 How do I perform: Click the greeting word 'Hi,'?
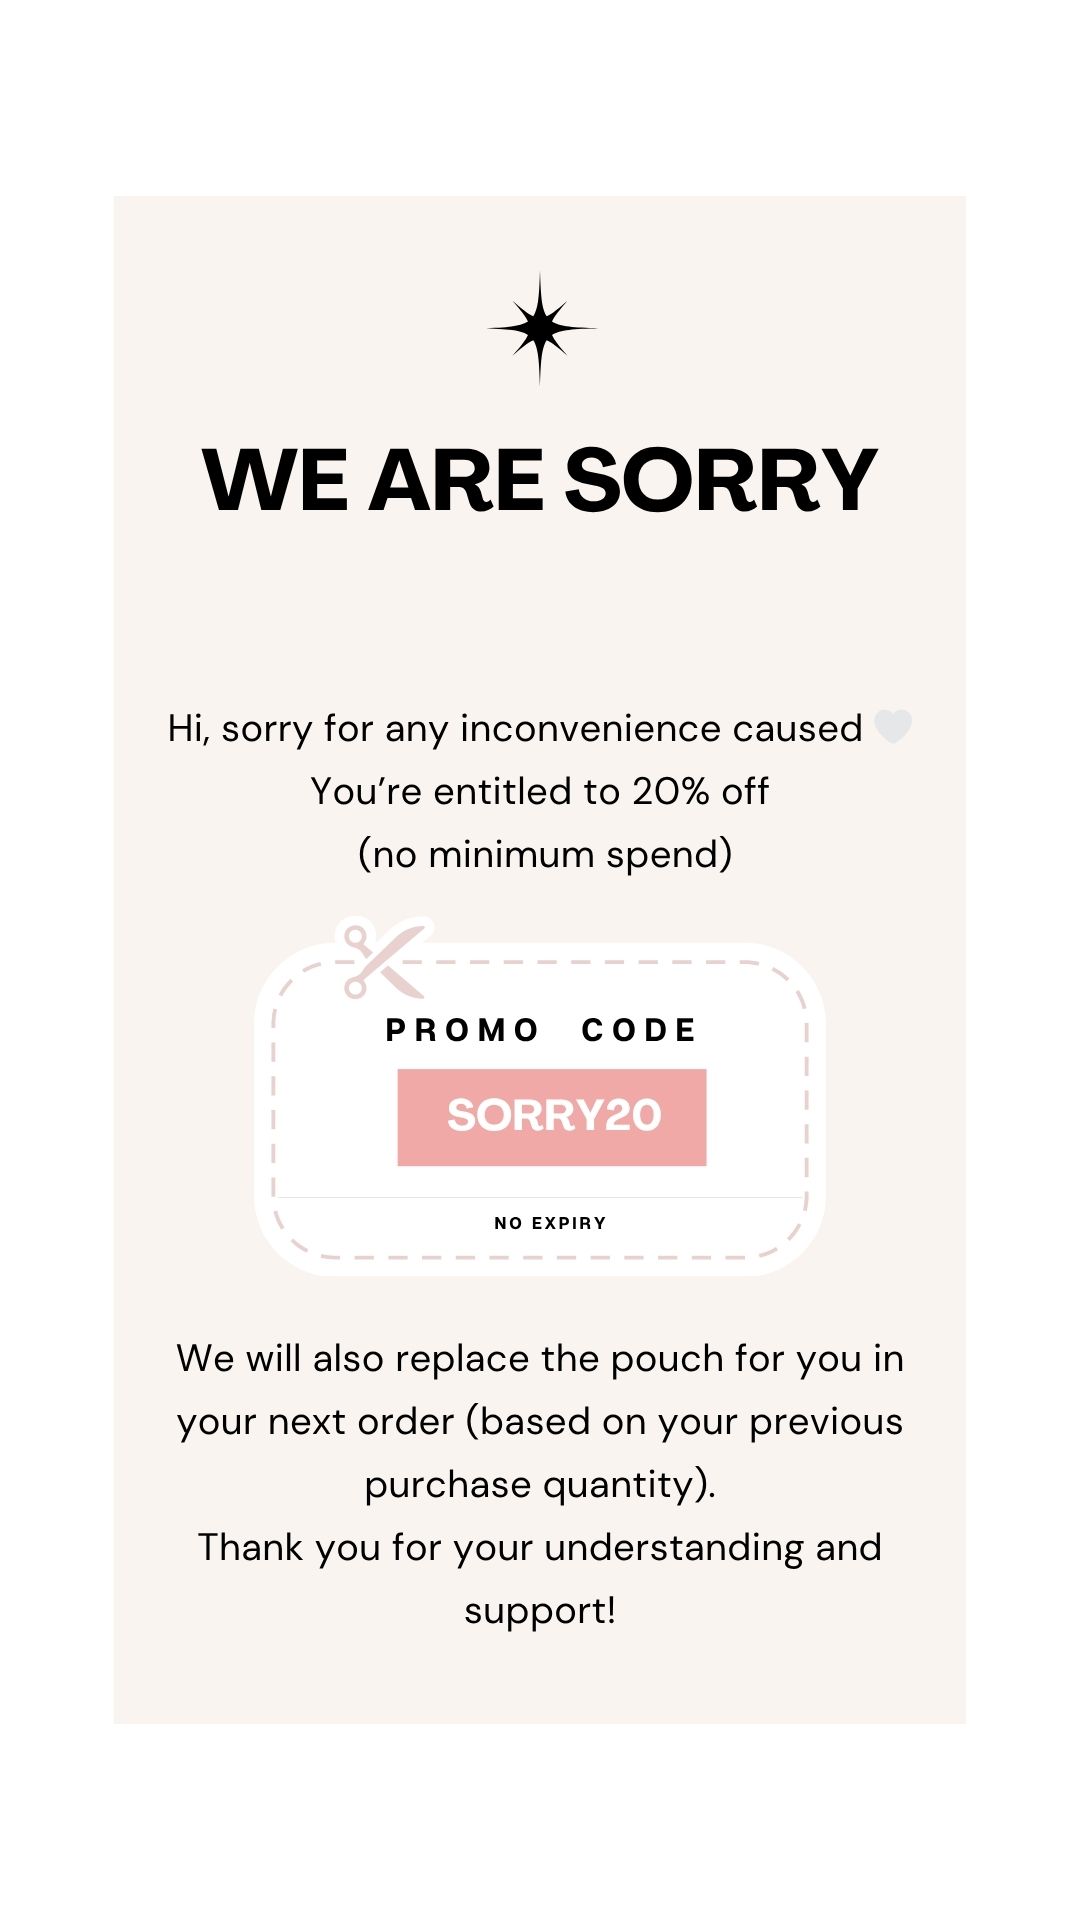(x=188, y=729)
